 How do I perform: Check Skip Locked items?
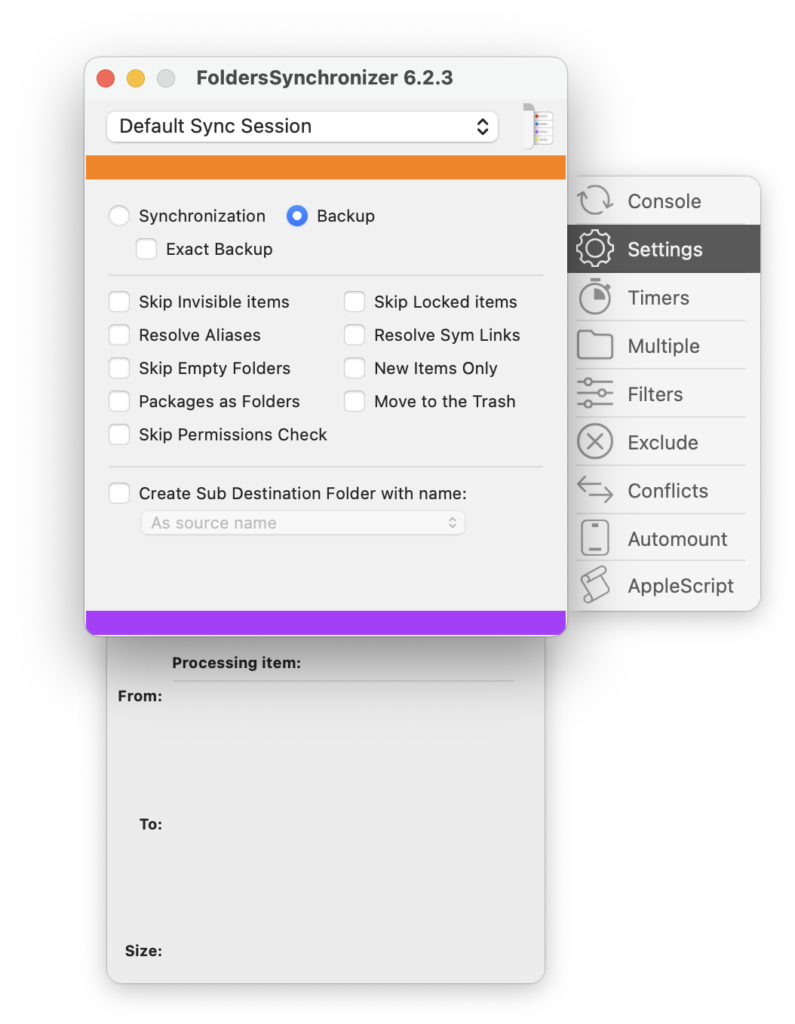[x=354, y=302]
